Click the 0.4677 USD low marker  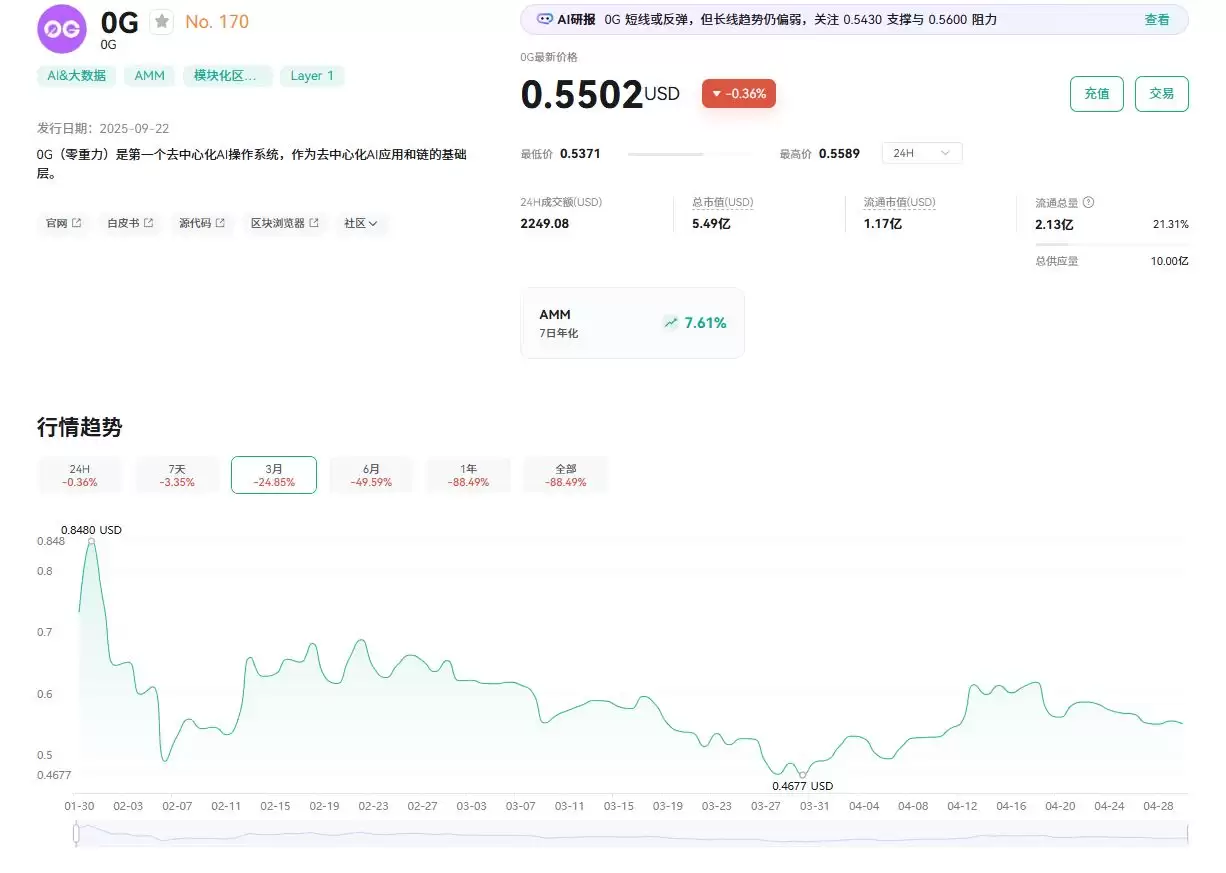(x=802, y=775)
